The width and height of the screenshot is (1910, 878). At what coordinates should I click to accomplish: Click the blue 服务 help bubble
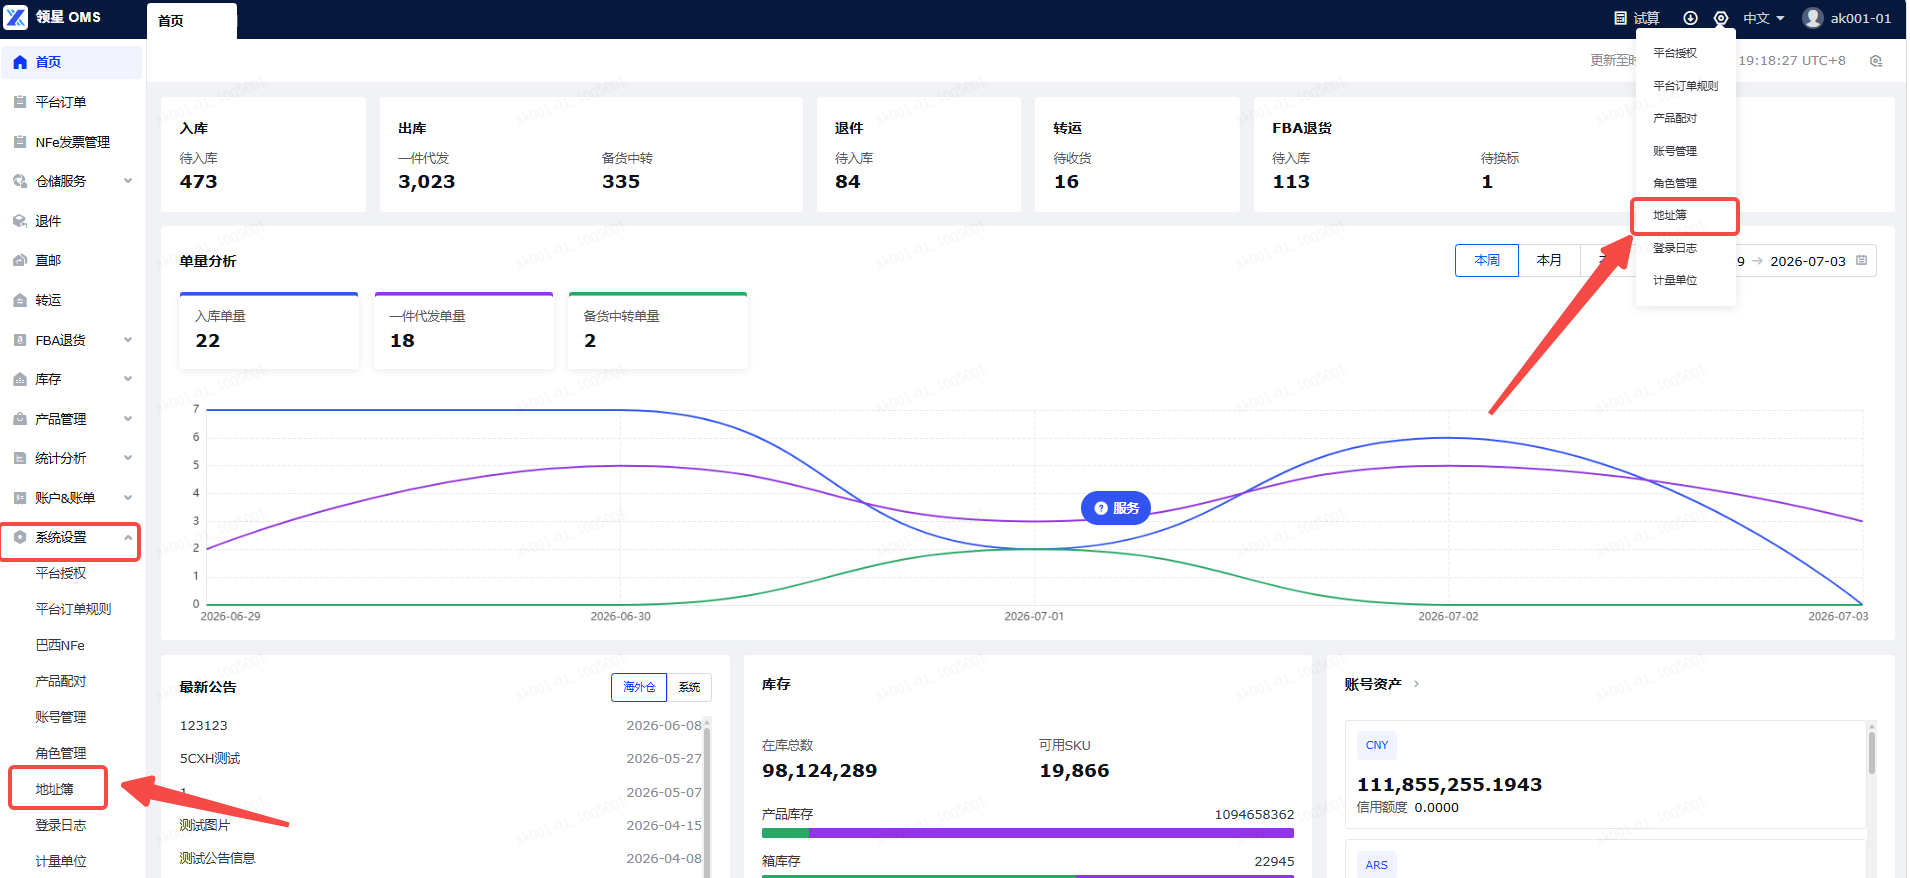pyautogui.click(x=1116, y=508)
